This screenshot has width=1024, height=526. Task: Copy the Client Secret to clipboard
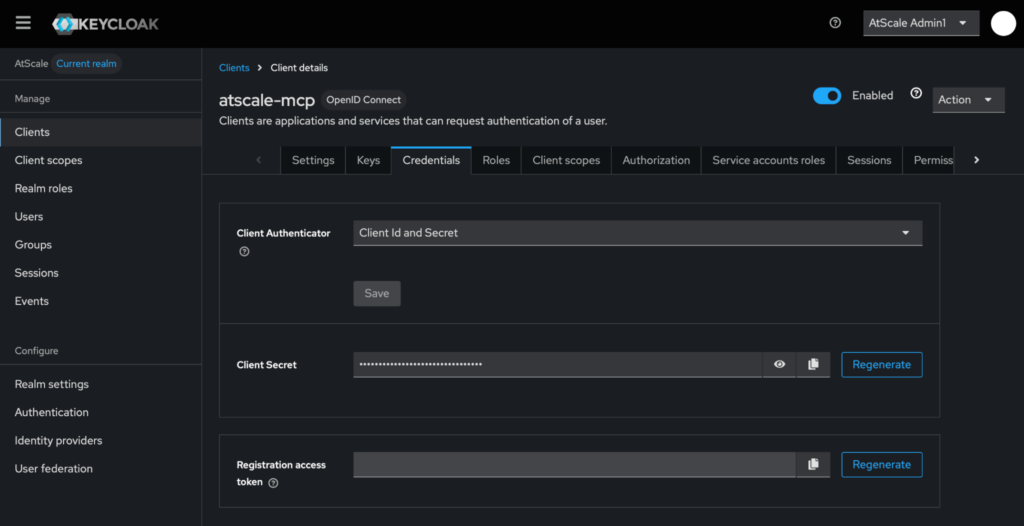coord(813,365)
